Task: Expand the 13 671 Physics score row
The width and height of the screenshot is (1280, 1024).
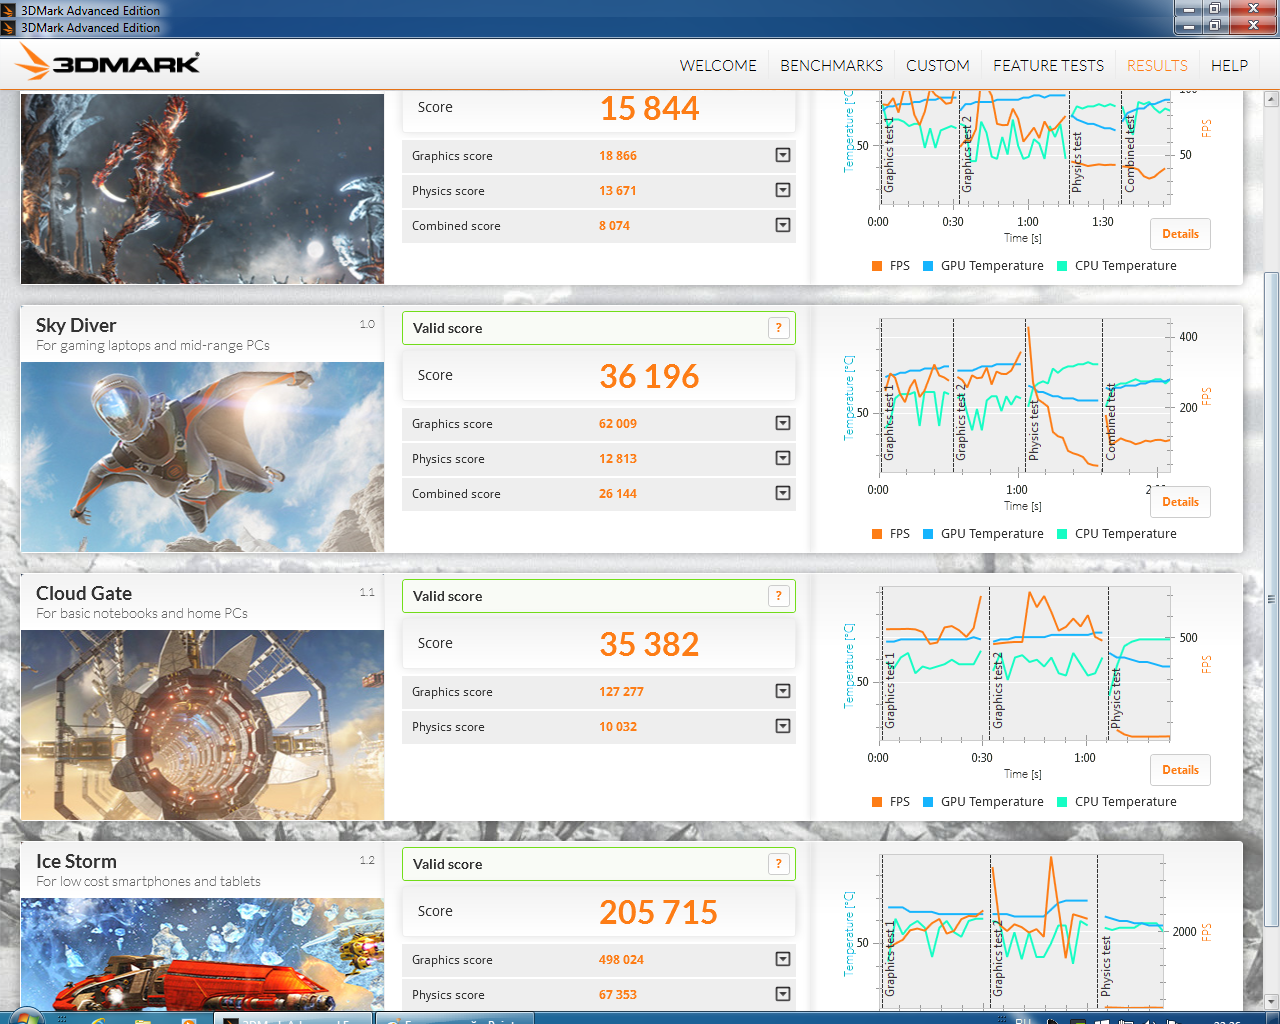Action: (783, 190)
